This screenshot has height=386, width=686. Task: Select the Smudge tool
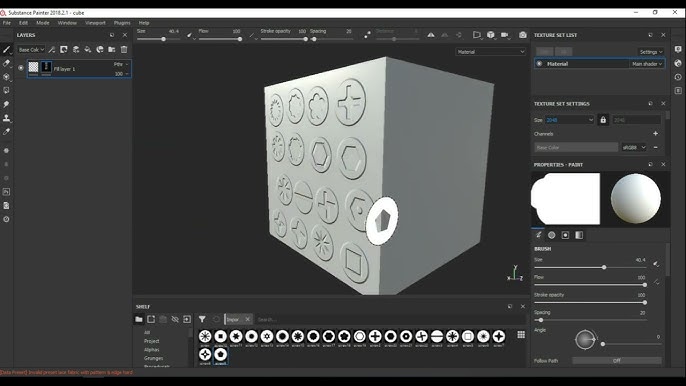pos(7,104)
